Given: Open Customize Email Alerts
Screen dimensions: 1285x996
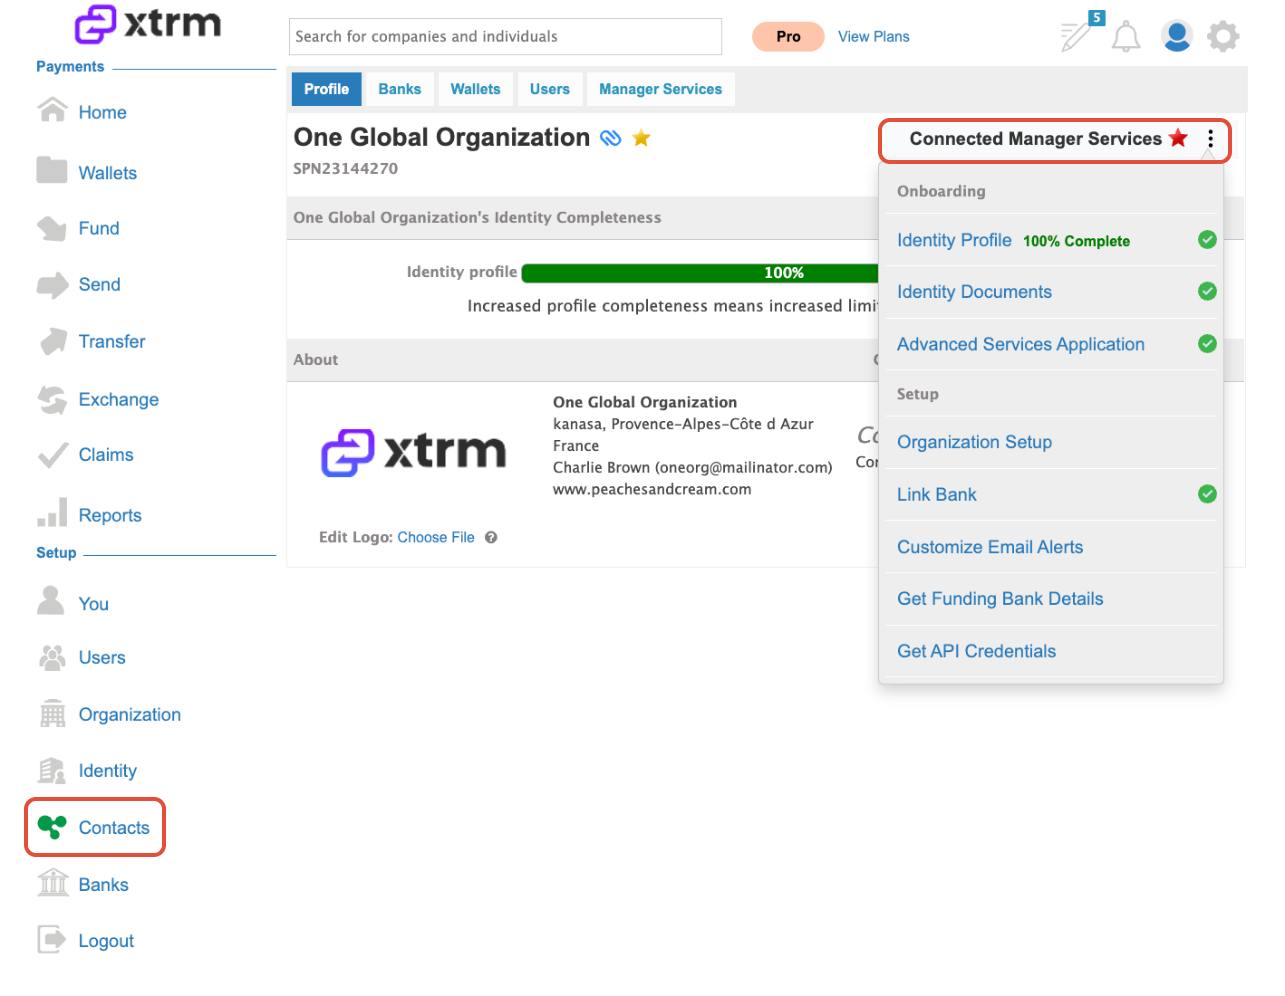Looking at the screenshot, I should [x=990, y=547].
